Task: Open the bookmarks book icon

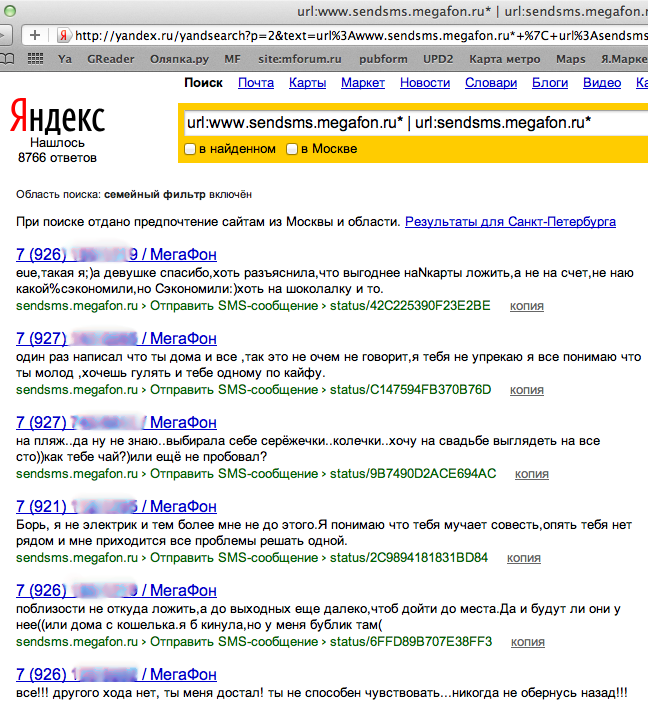Action: pyautogui.click(x=7, y=59)
